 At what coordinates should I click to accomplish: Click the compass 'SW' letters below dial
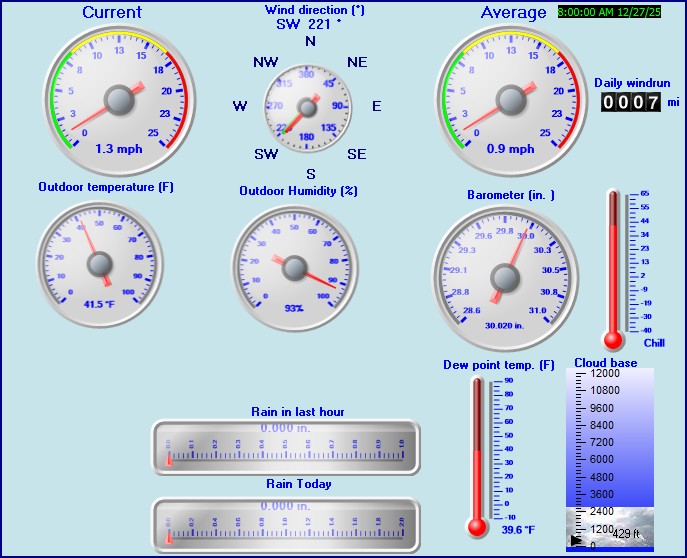[x=266, y=154]
